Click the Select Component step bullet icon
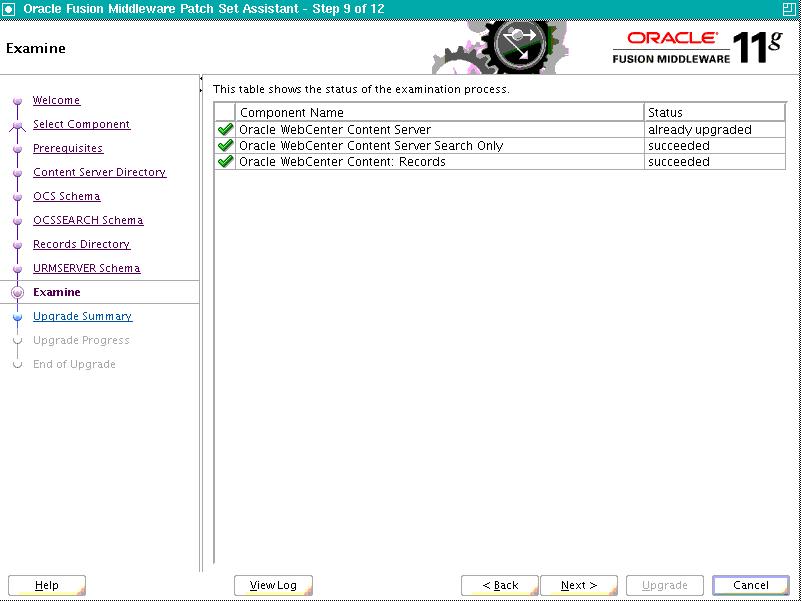The height and width of the screenshot is (601, 801). (17, 125)
